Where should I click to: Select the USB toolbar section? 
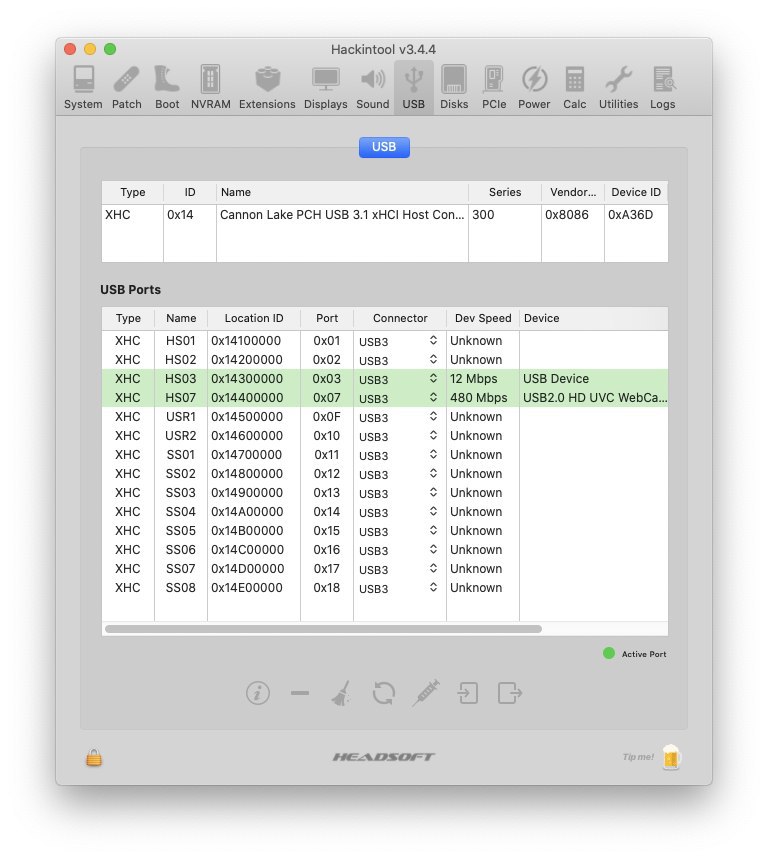[x=414, y=88]
